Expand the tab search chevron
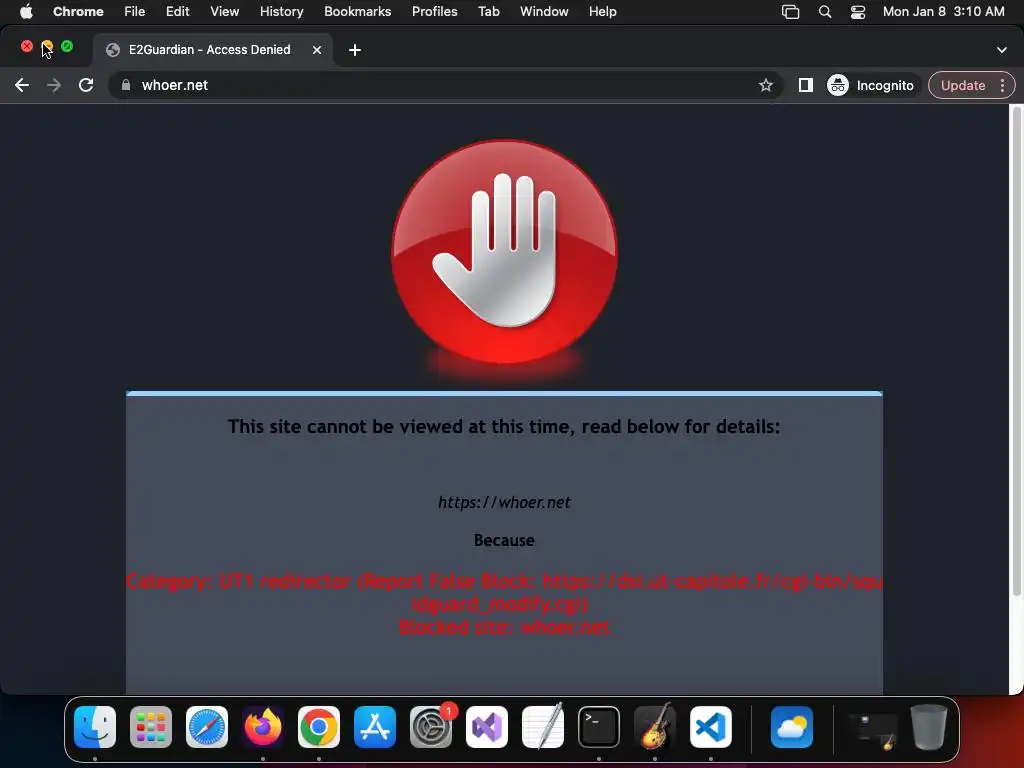1024x768 pixels. 1001,50
